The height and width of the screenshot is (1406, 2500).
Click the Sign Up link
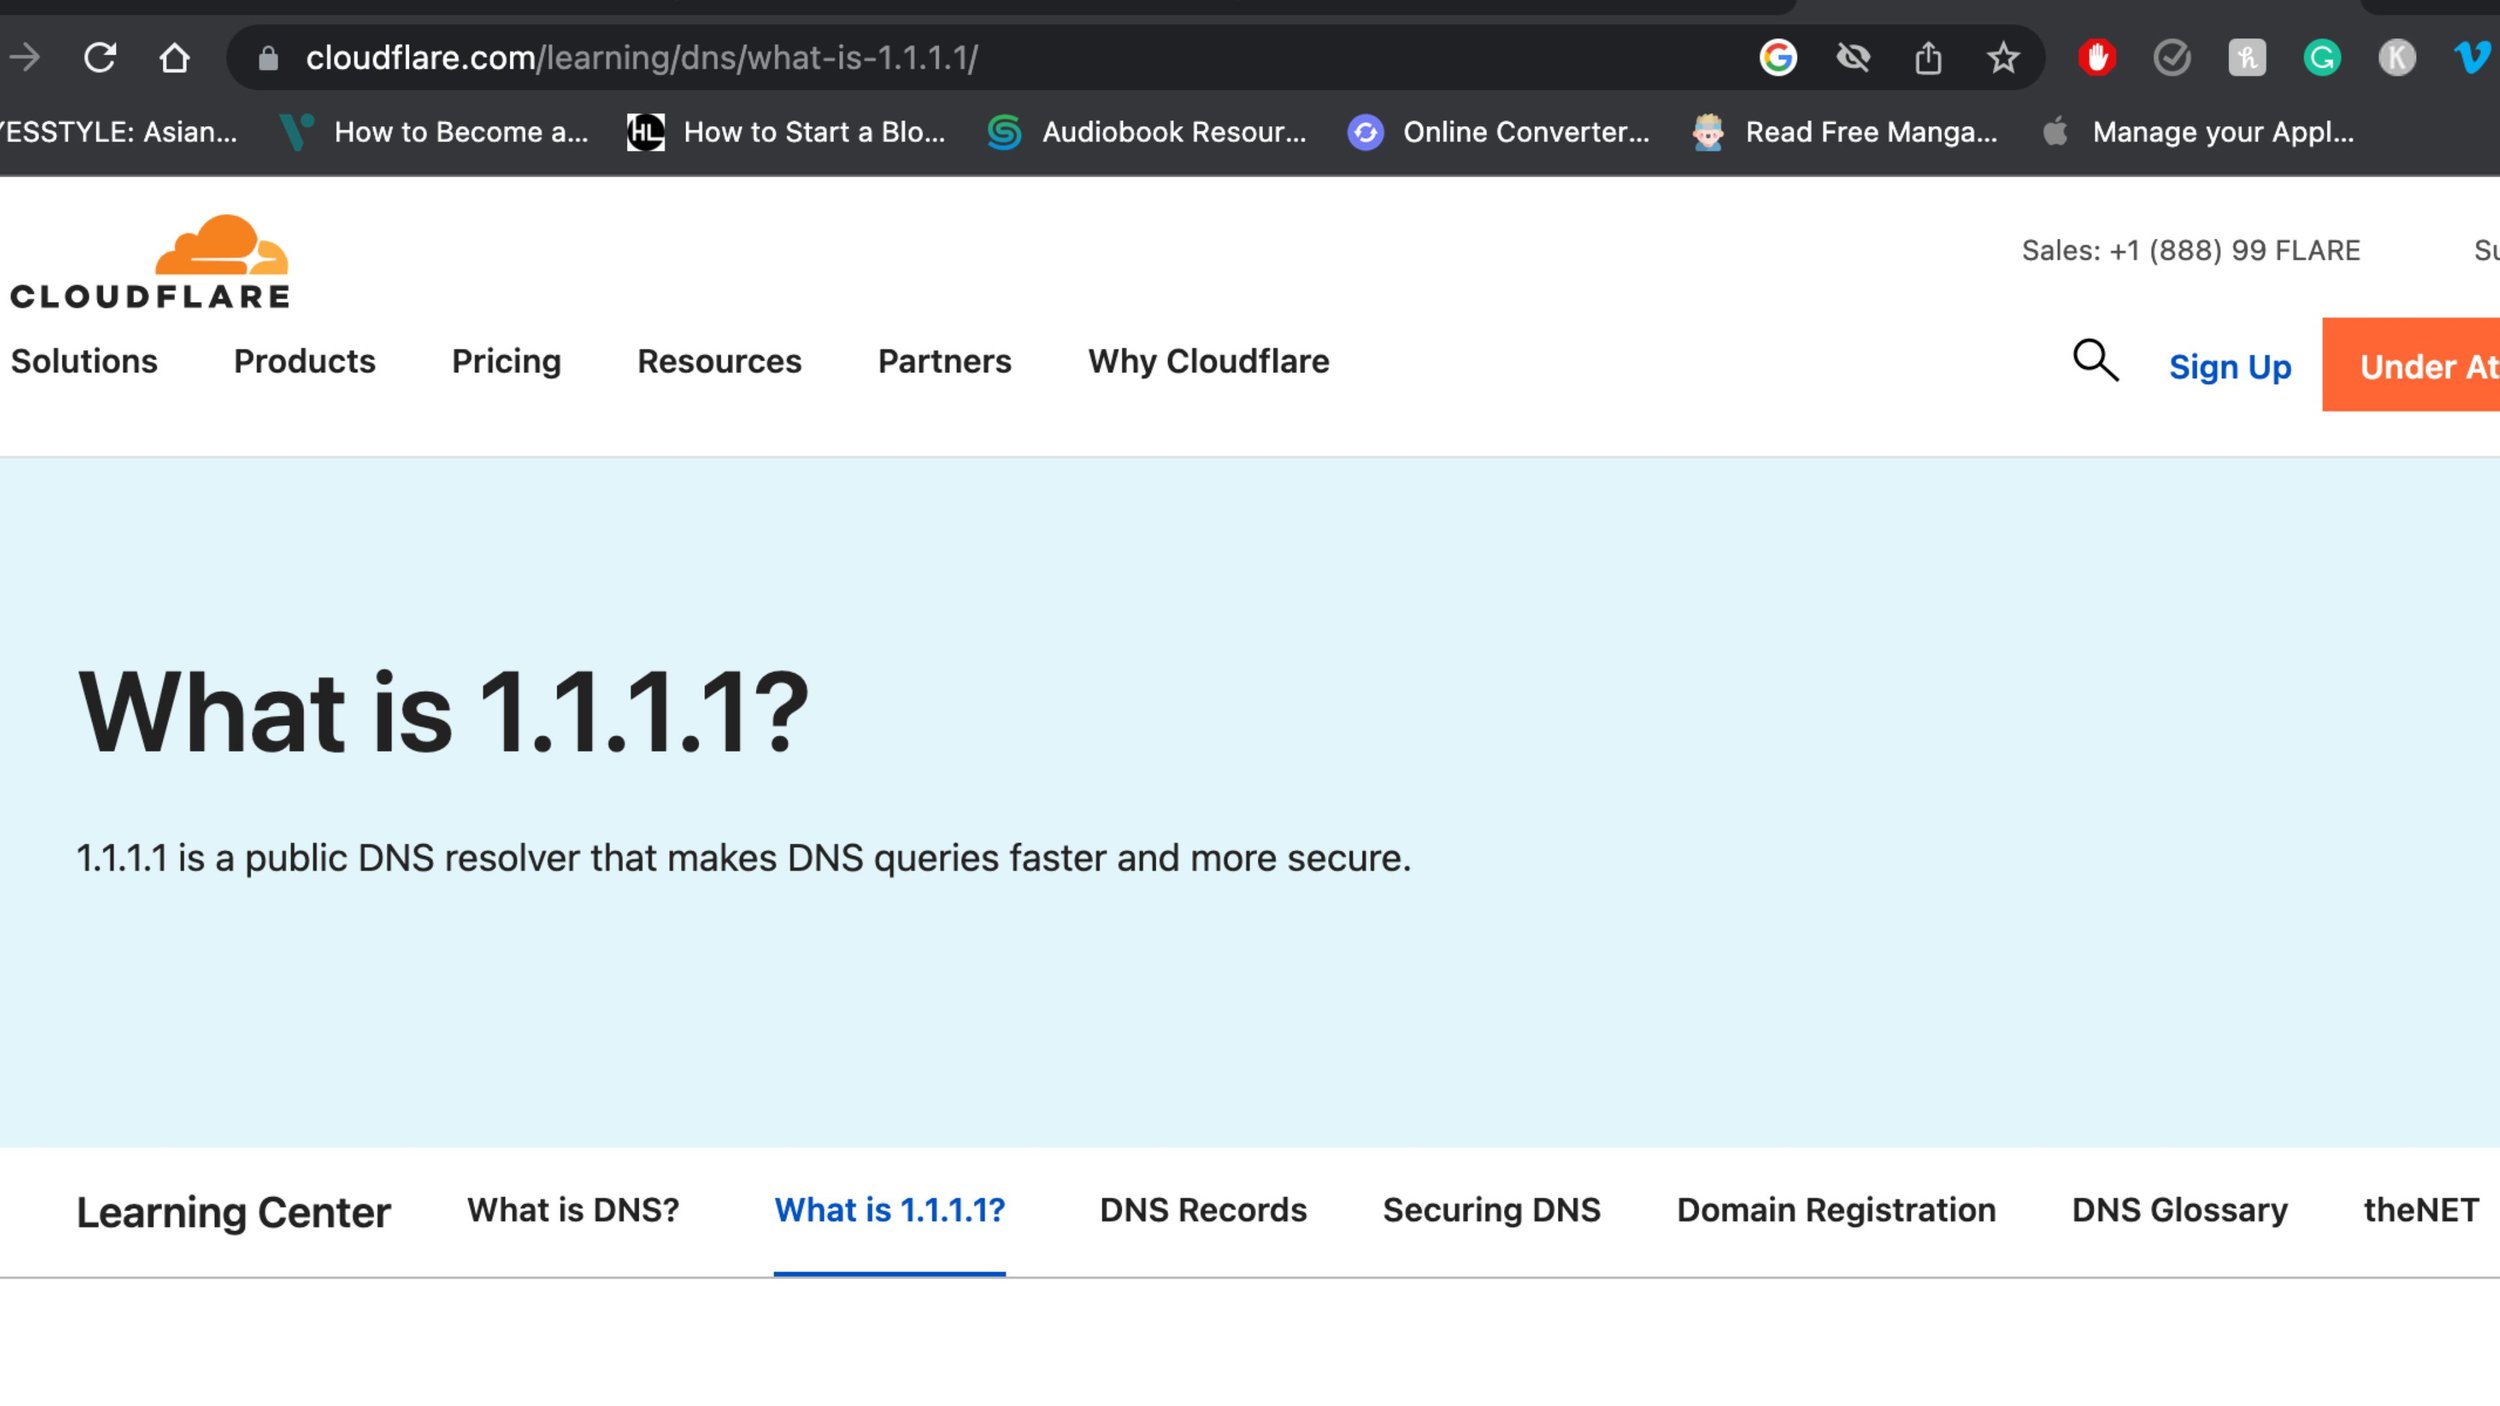click(2229, 367)
